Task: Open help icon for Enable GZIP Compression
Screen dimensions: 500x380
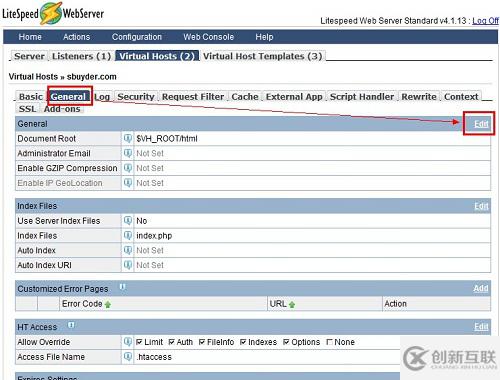Action: pyautogui.click(x=128, y=168)
